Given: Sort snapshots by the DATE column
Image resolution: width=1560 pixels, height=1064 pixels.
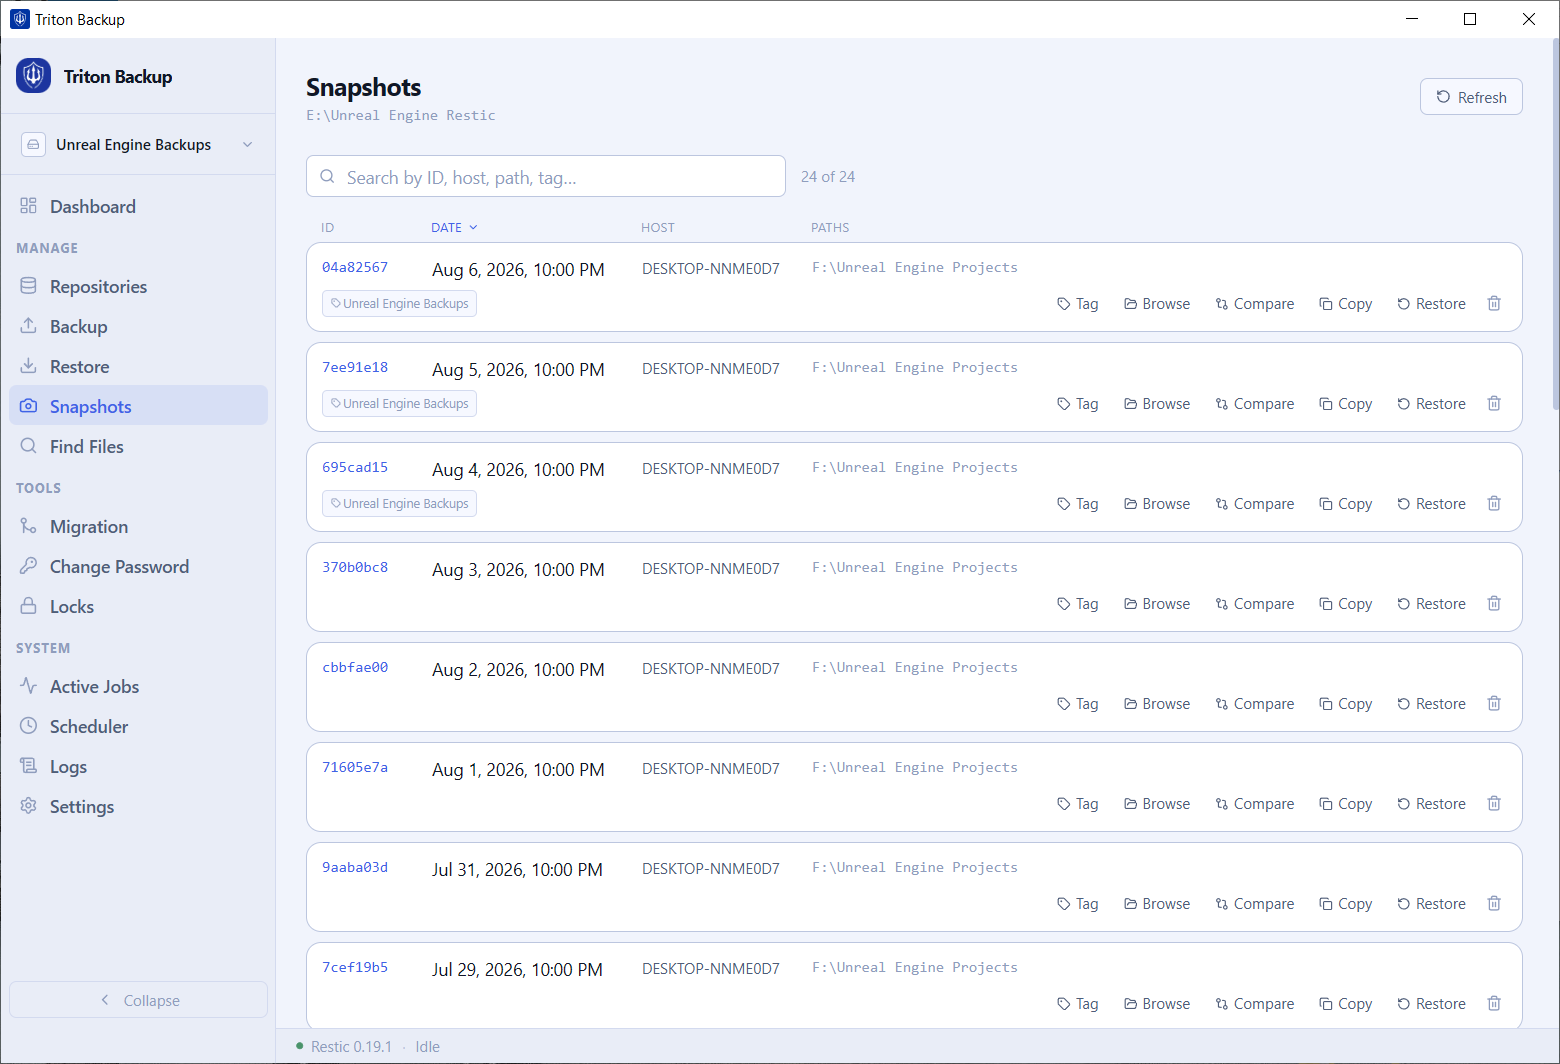Looking at the screenshot, I should pos(454,228).
